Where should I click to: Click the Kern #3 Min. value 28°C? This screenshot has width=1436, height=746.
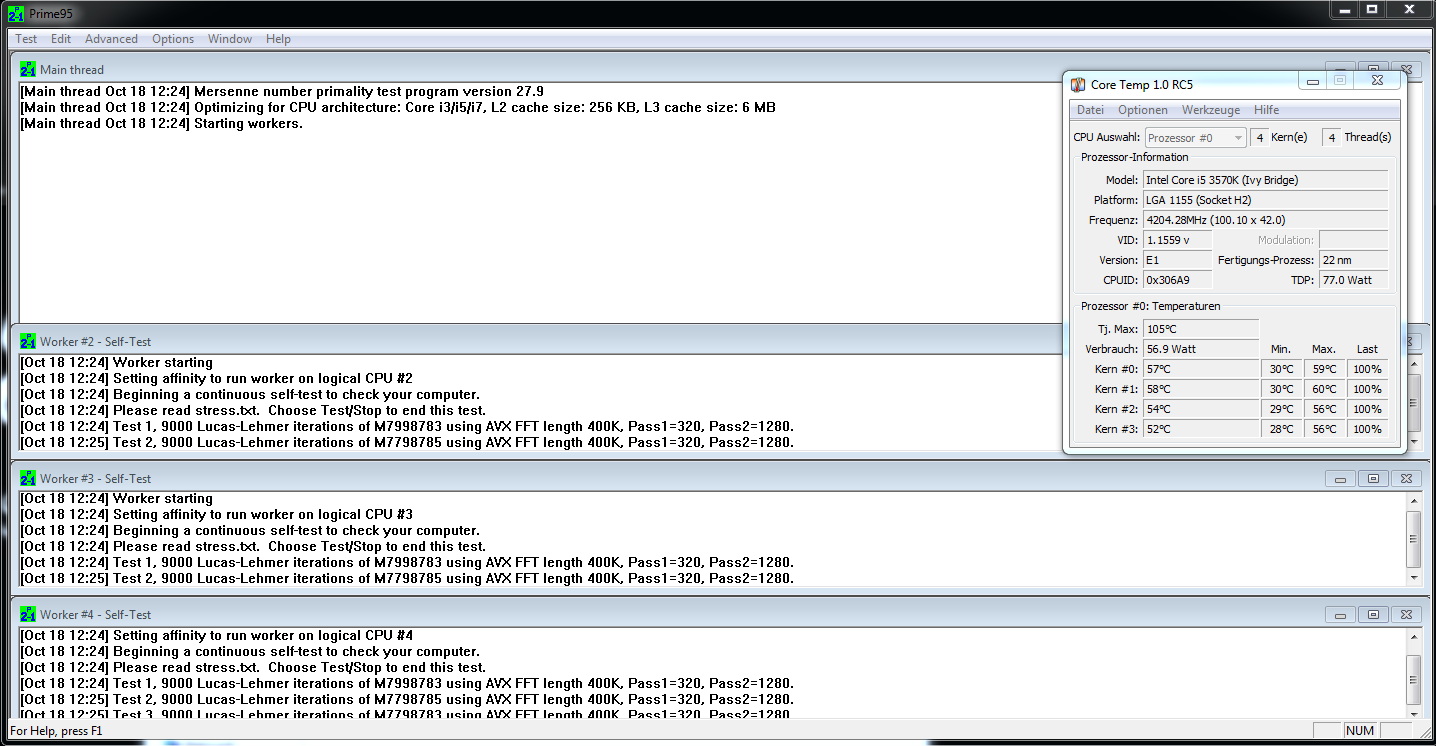coord(1281,429)
